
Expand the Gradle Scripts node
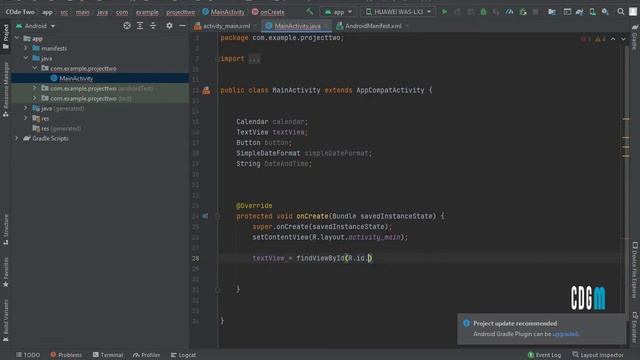click(17, 138)
